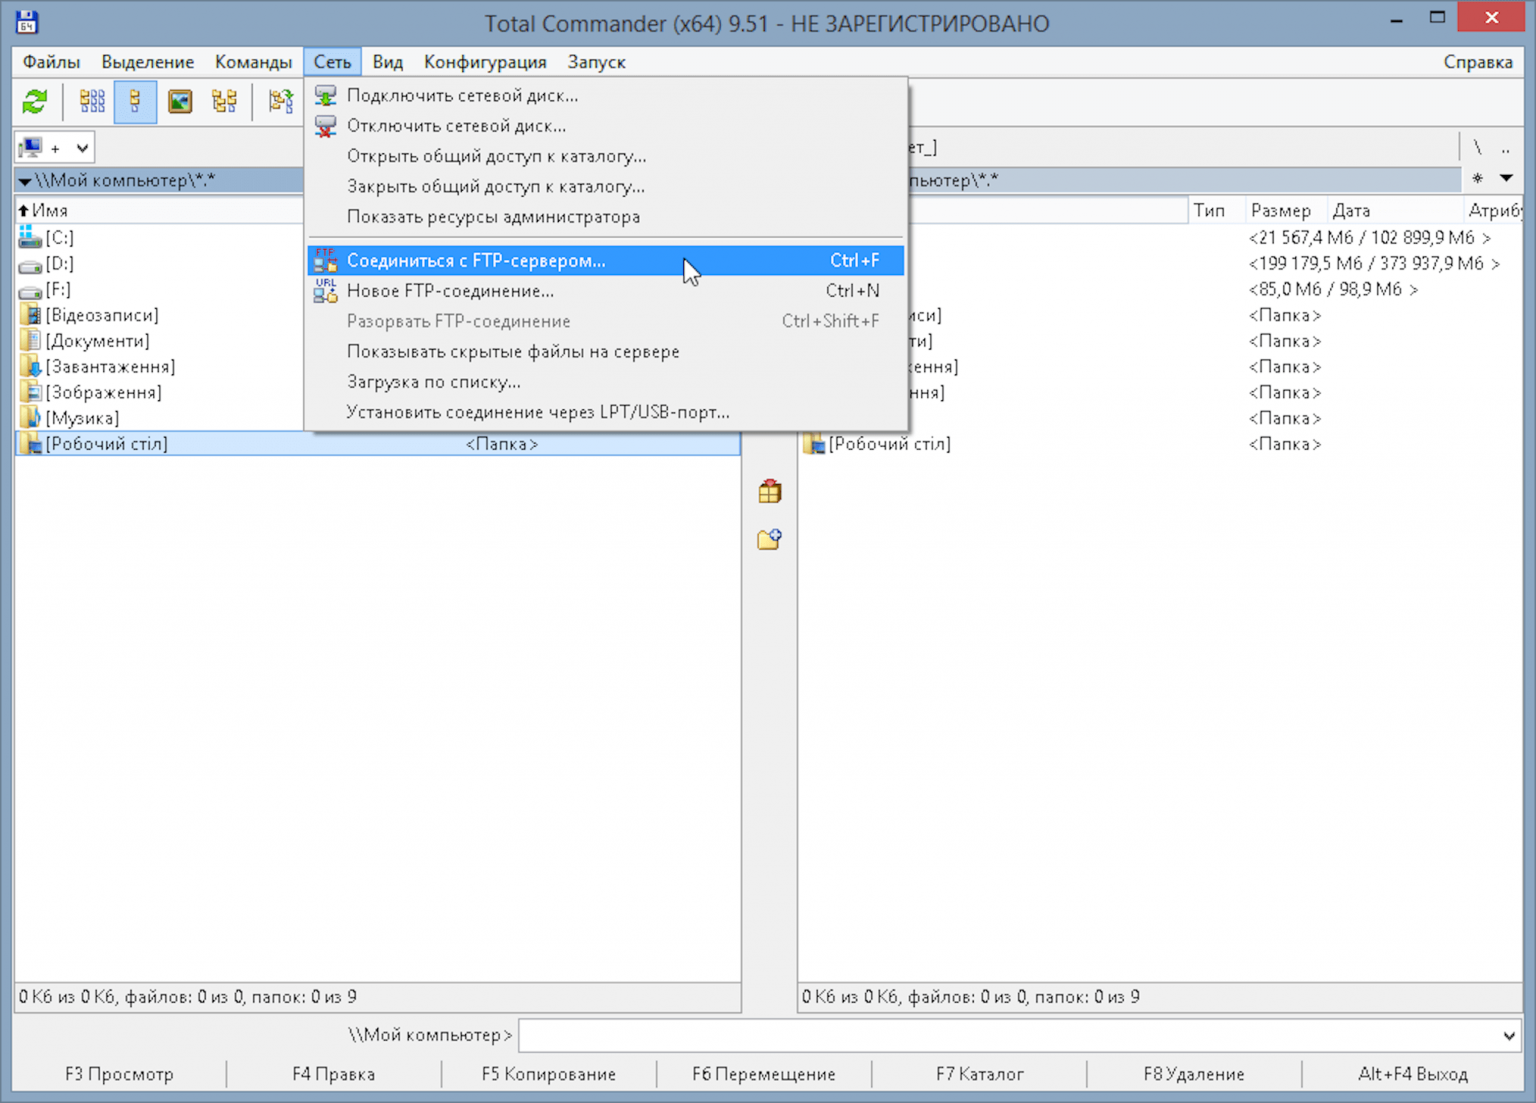1536x1103 pixels.
Task: Click the new folder icon in middle bar
Action: pos(769,540)
